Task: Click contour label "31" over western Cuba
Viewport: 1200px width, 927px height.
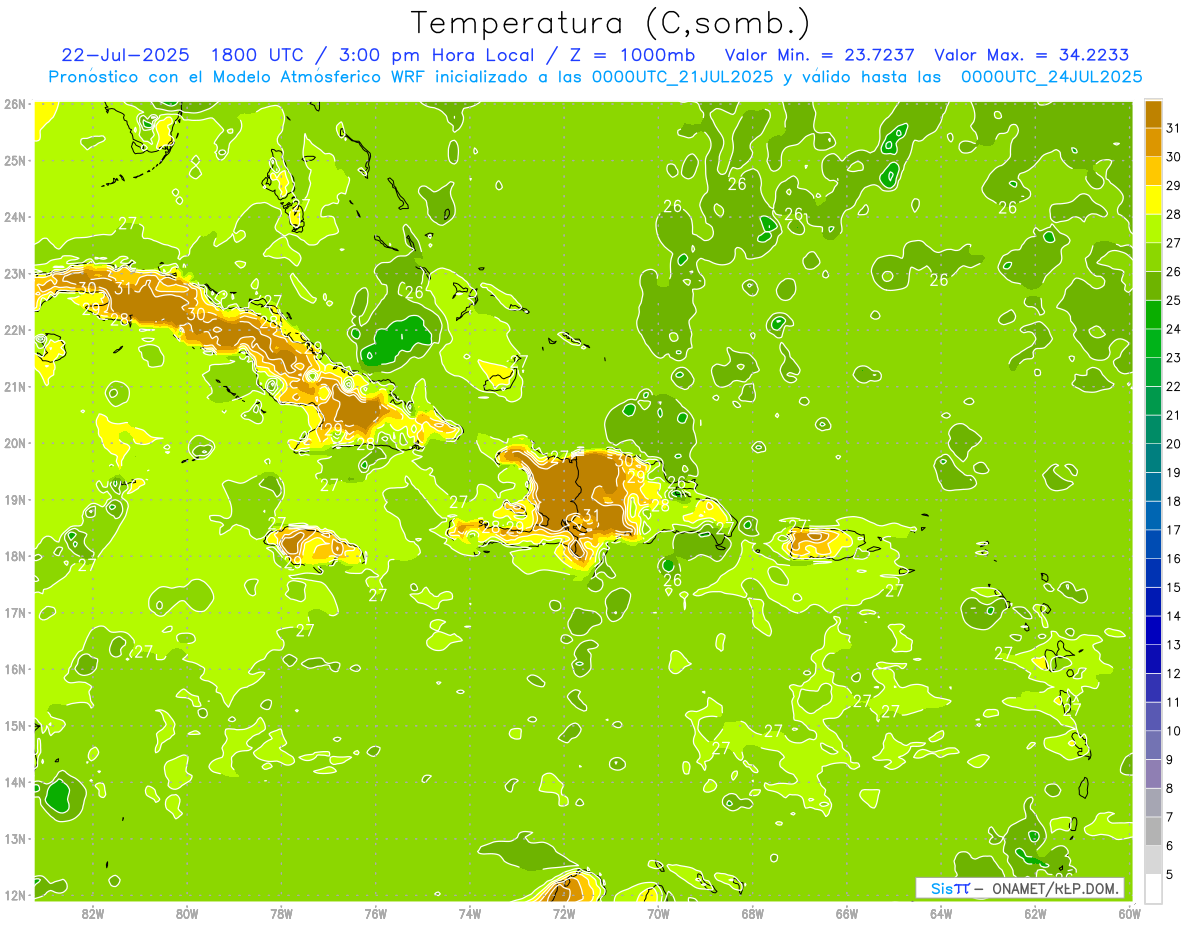Action: [x=123, y=289]
